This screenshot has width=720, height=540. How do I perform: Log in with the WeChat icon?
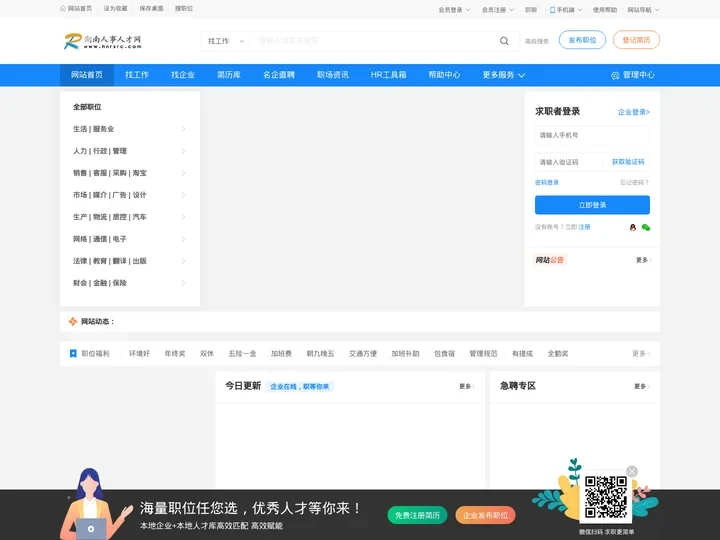pyautogui.click(x=646, y=227)
